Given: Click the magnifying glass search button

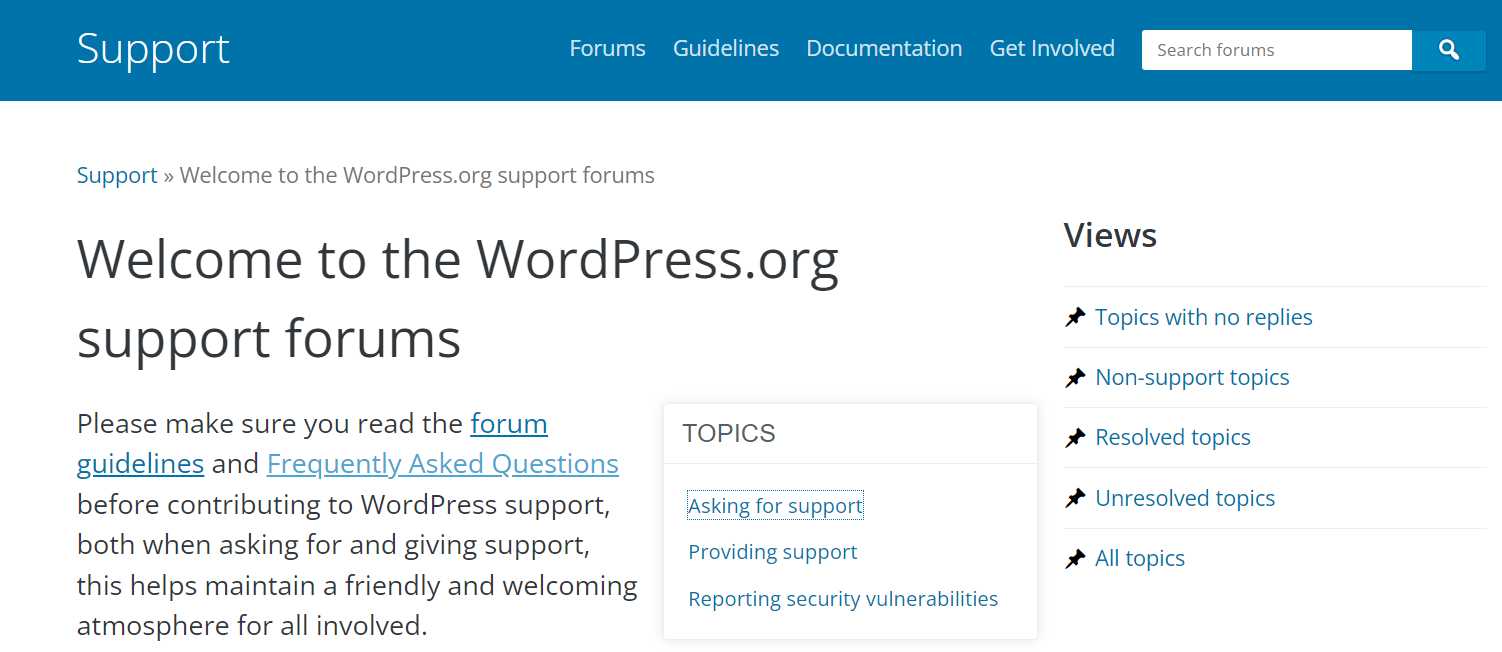Looking at the screenshot, I should coord(1448,50).
